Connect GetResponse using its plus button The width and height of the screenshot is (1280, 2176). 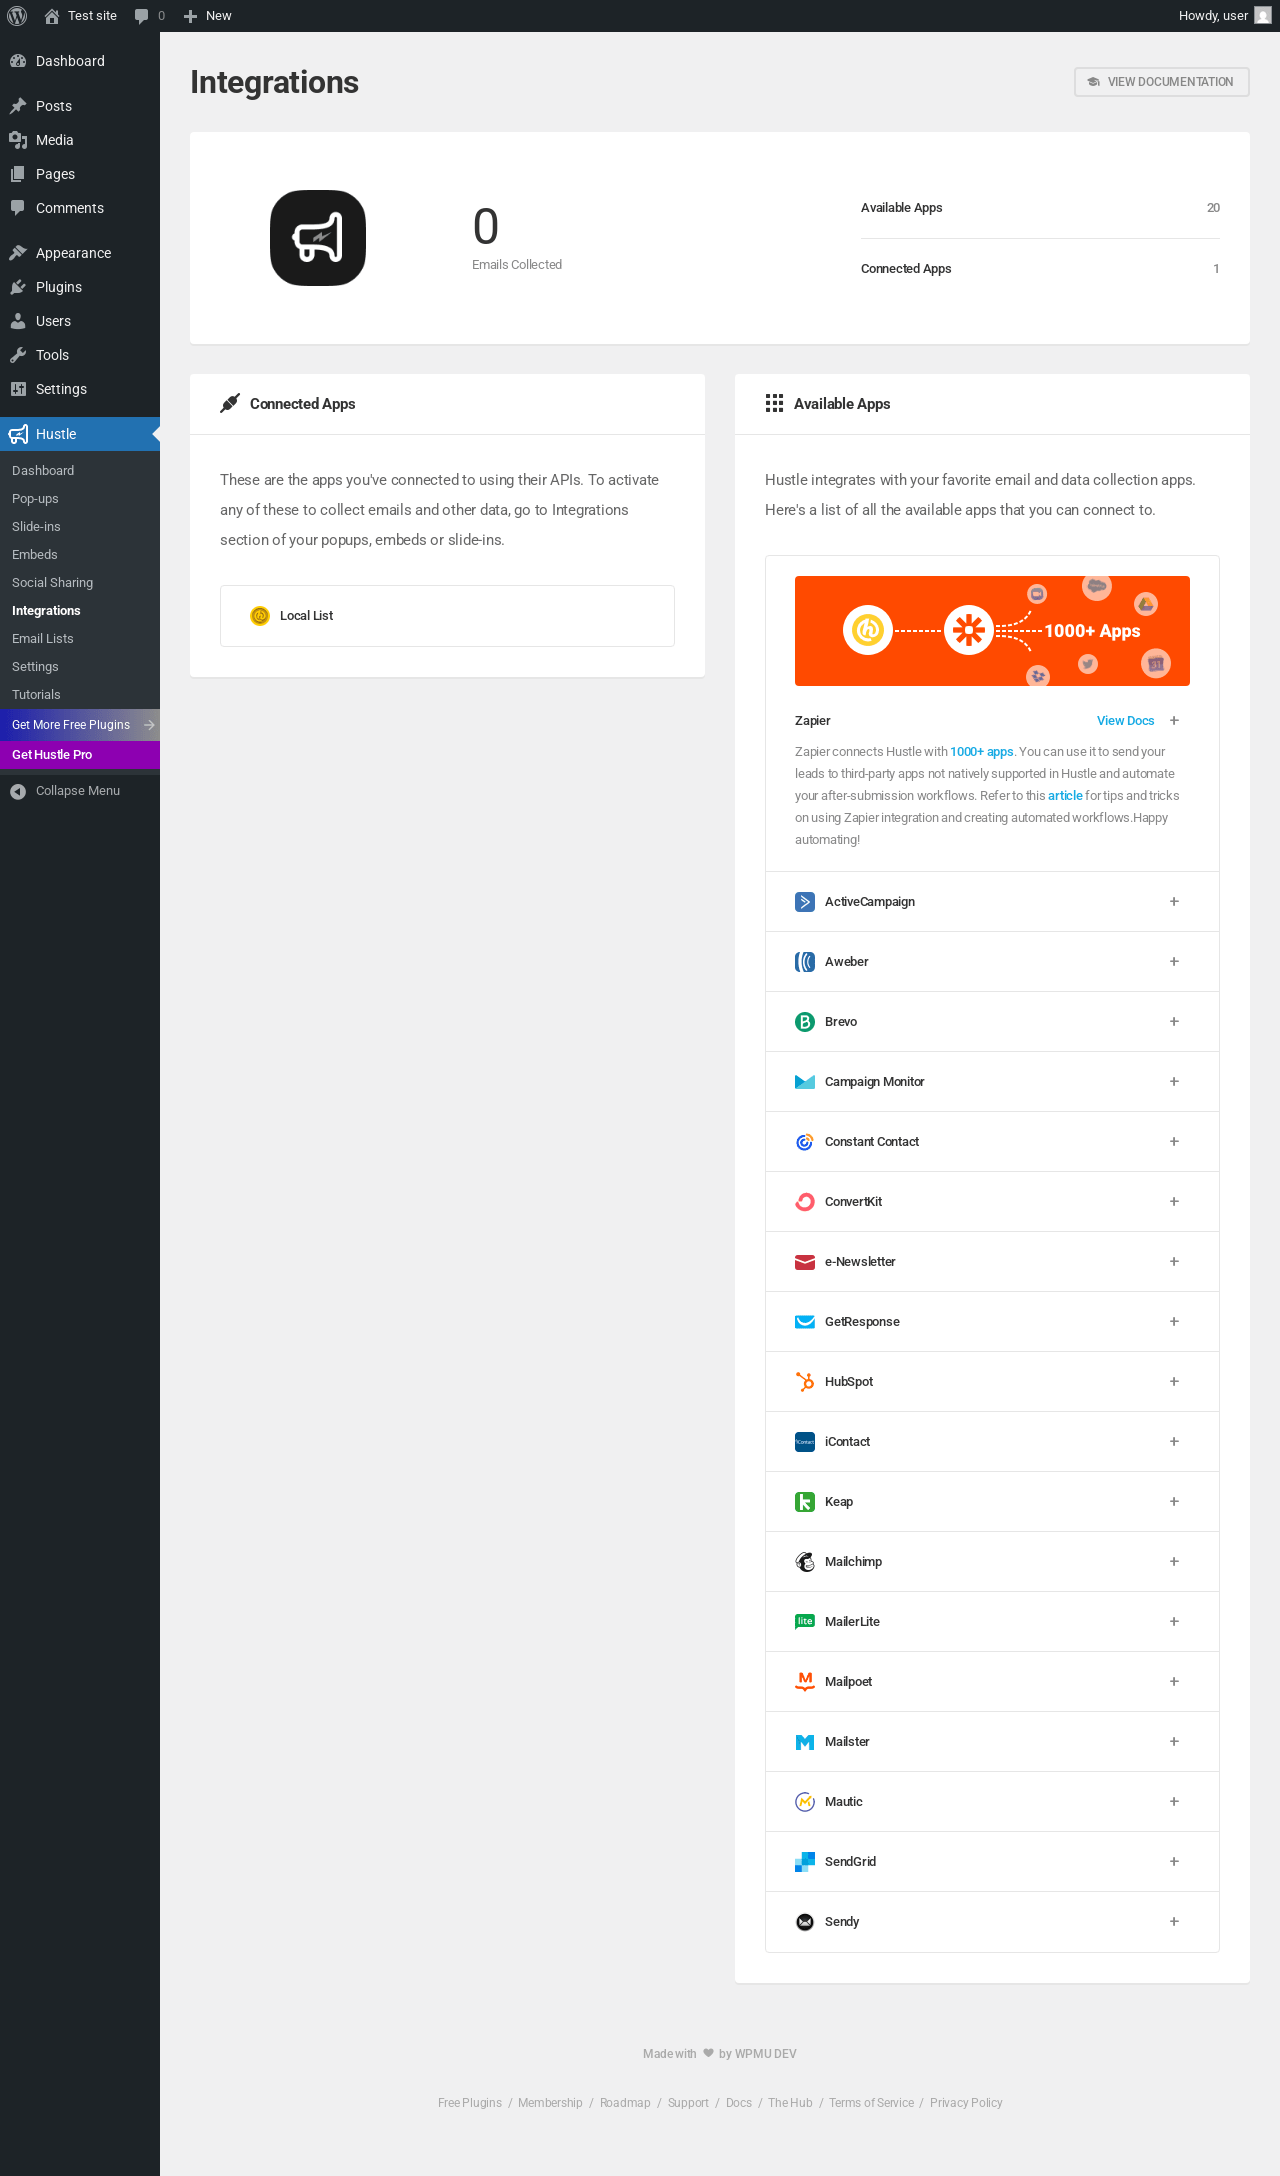click(x=1174, y=1322)
